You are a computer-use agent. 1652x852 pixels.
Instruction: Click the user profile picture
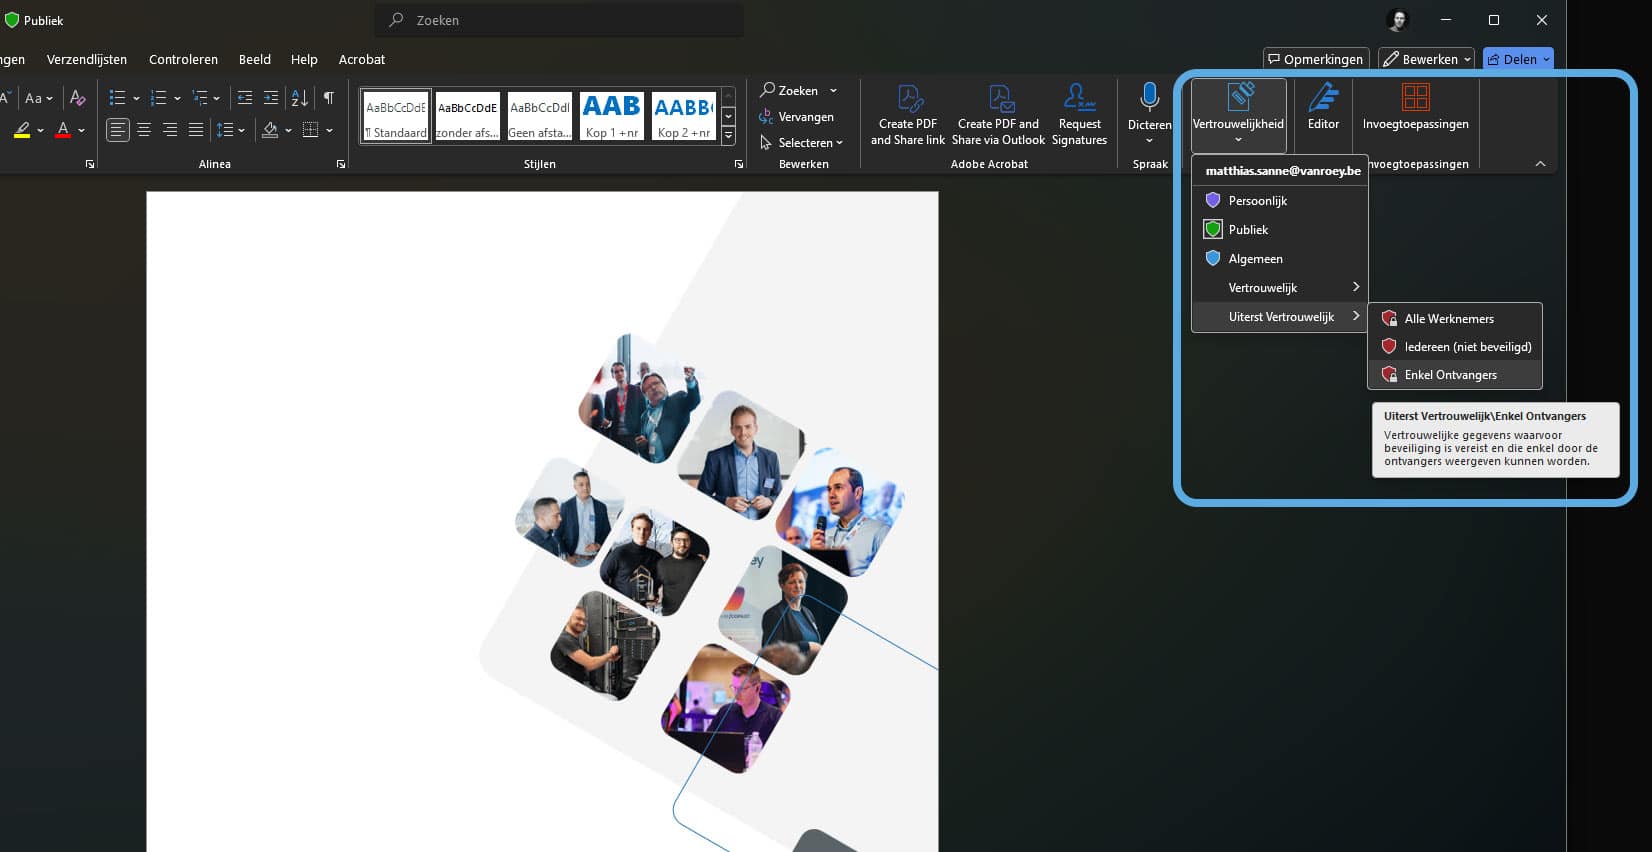pos(1398,20)
